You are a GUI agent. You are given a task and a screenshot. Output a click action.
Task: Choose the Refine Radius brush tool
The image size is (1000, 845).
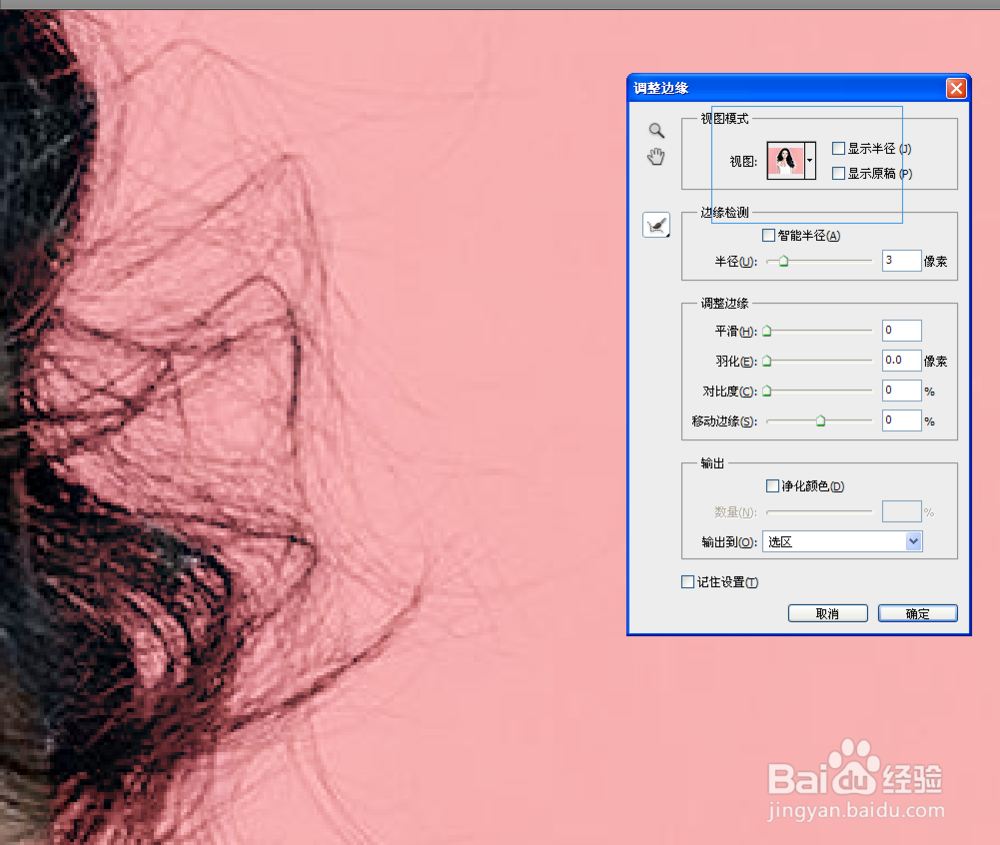point(656,225)
